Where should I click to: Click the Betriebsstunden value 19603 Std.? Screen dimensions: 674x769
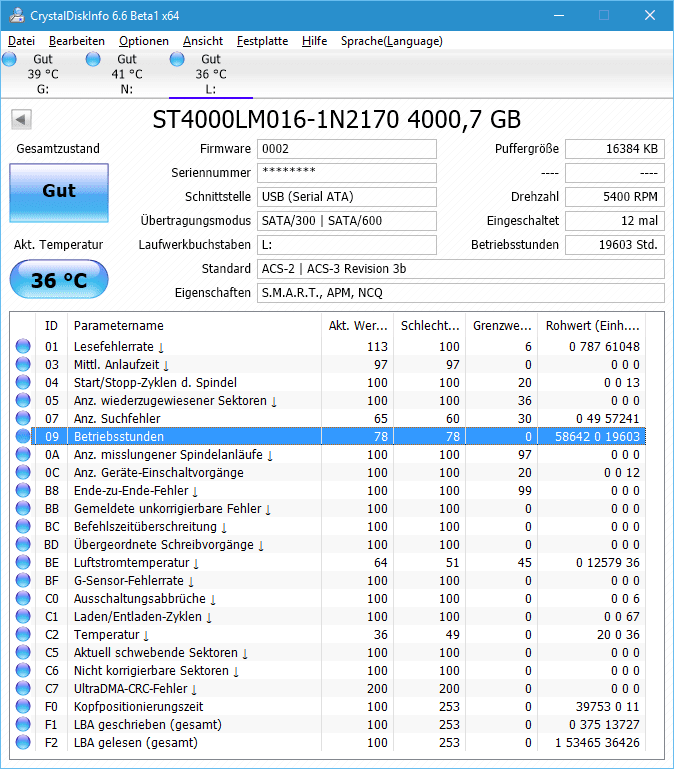pyautogui.click(x=615, y=245)
